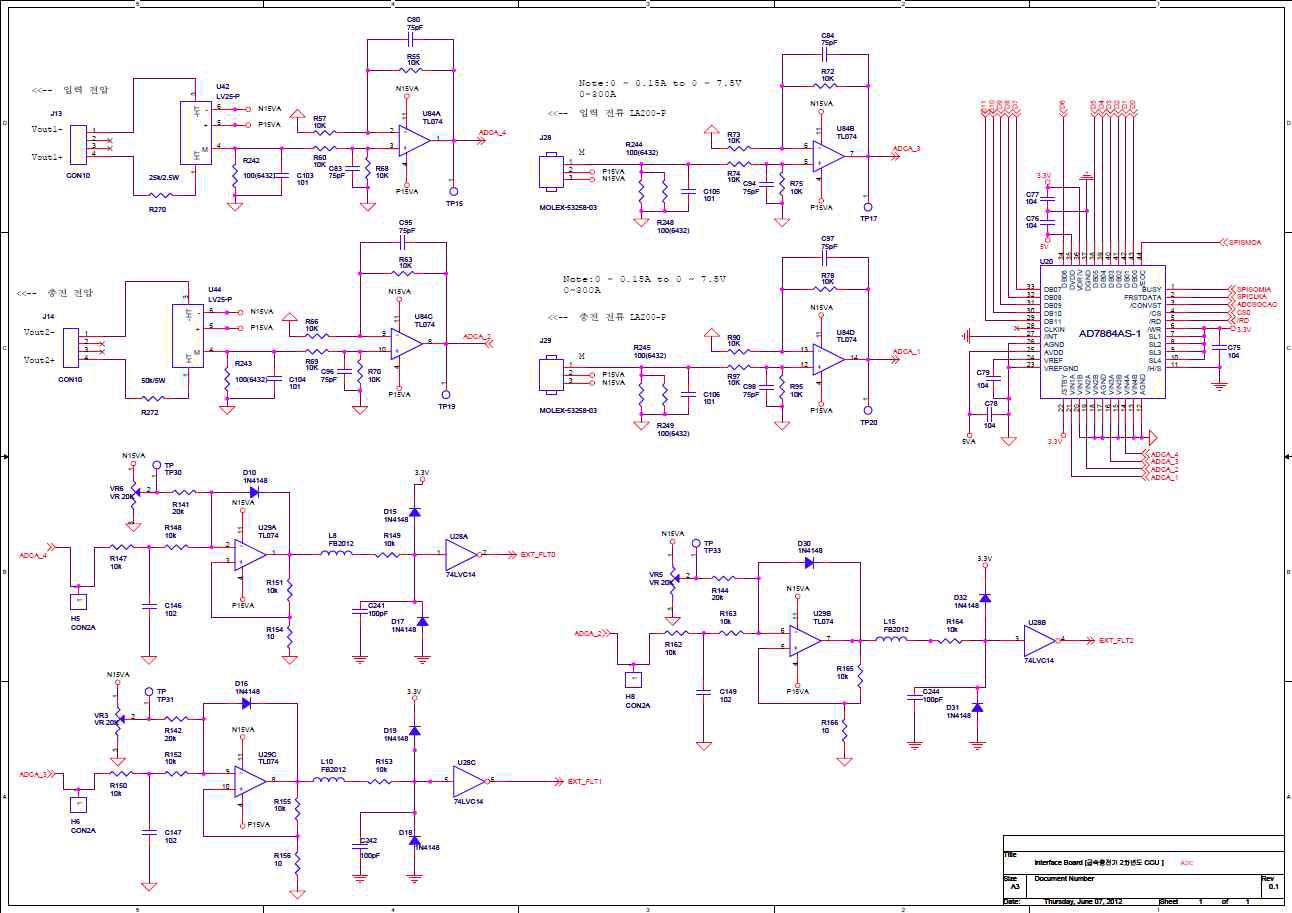The image size is (1292, 913).
Task: Click the SPICLKA net label
Action: click(1251, 297)
